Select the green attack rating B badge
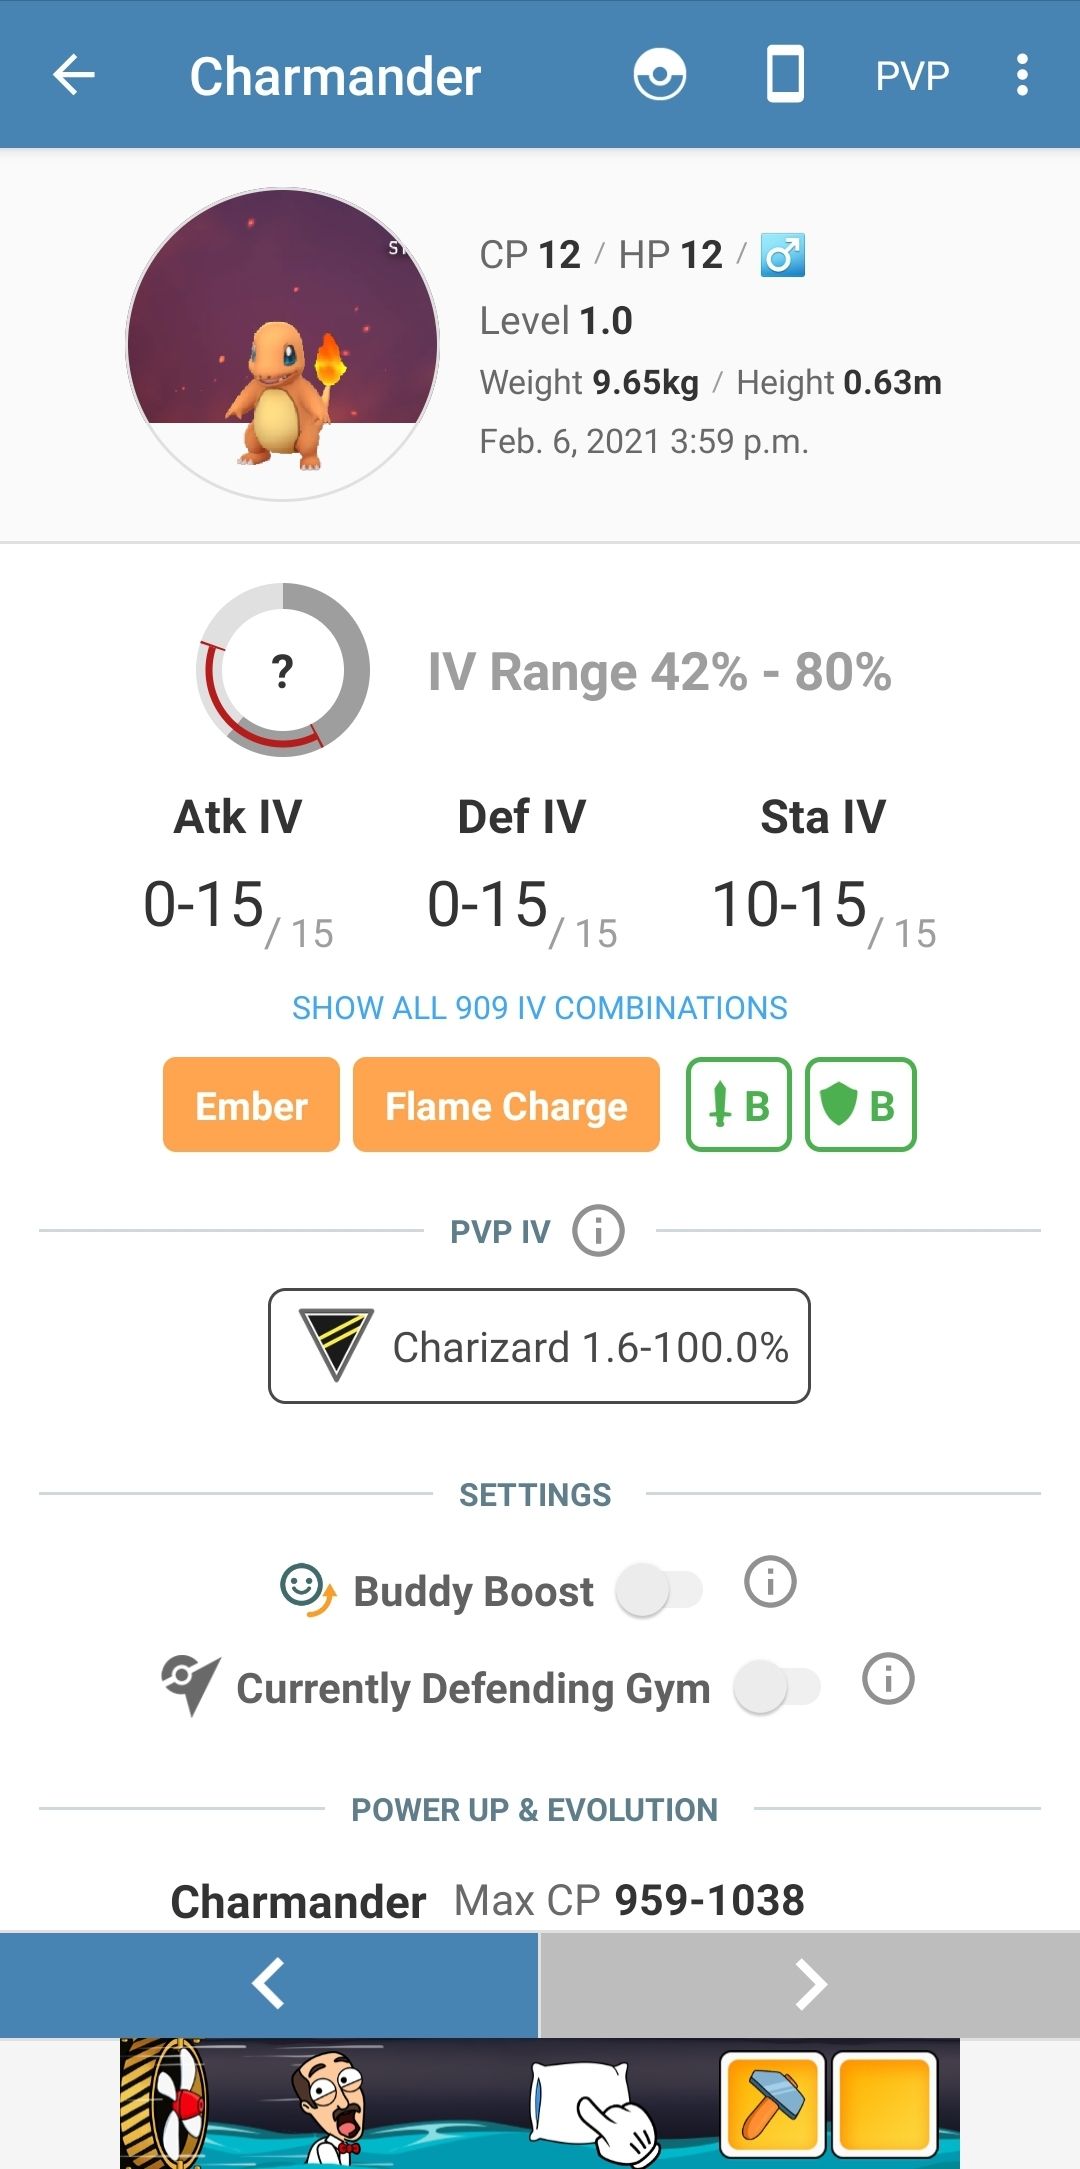The height and width of the screenshot is (2169, 1080). tap(739, 1105)
